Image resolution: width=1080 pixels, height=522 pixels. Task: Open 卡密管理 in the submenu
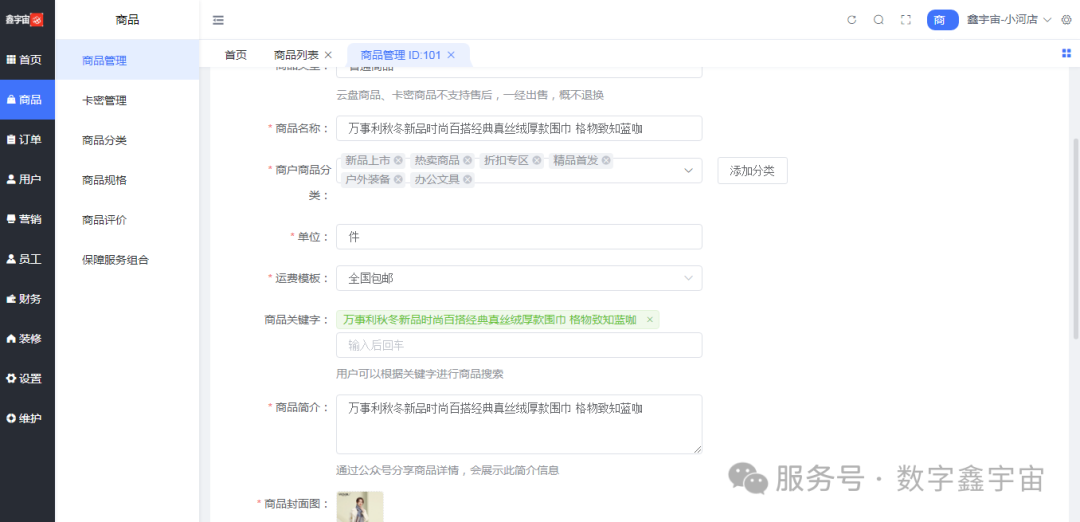tap(127, 101)
